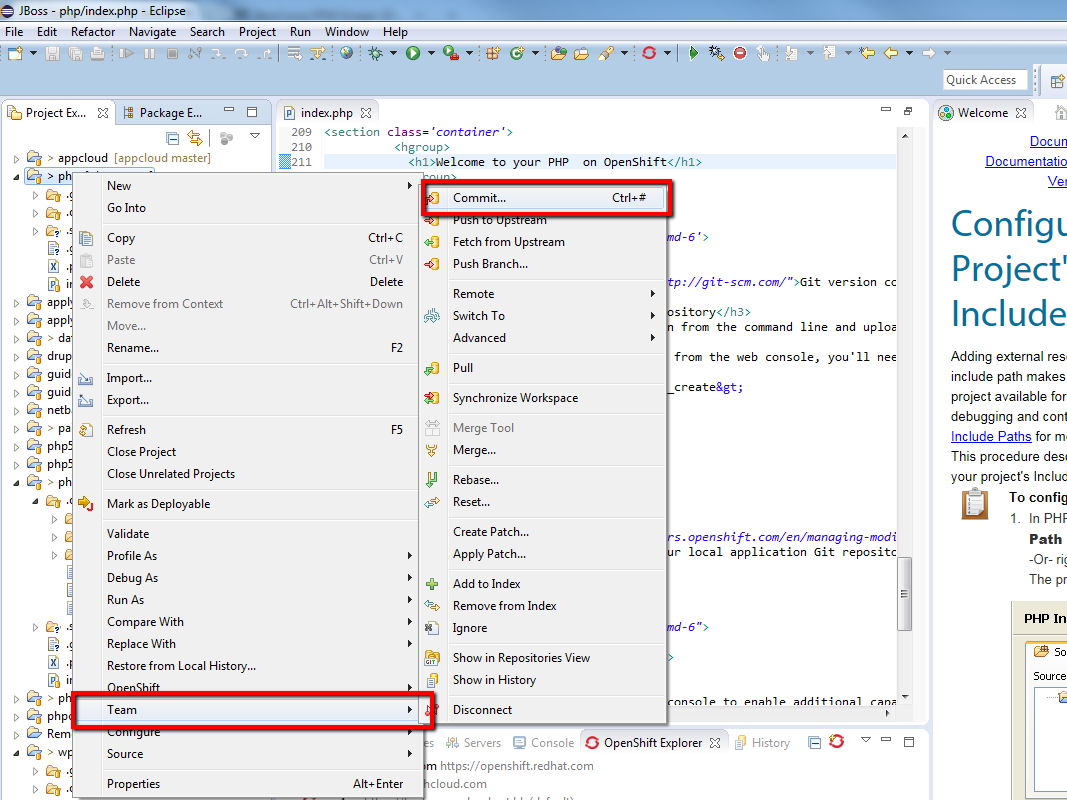Open the Run button dropdown arrow
The height and width of the screenshot is (800, 1067).
(x=431, y=54)
